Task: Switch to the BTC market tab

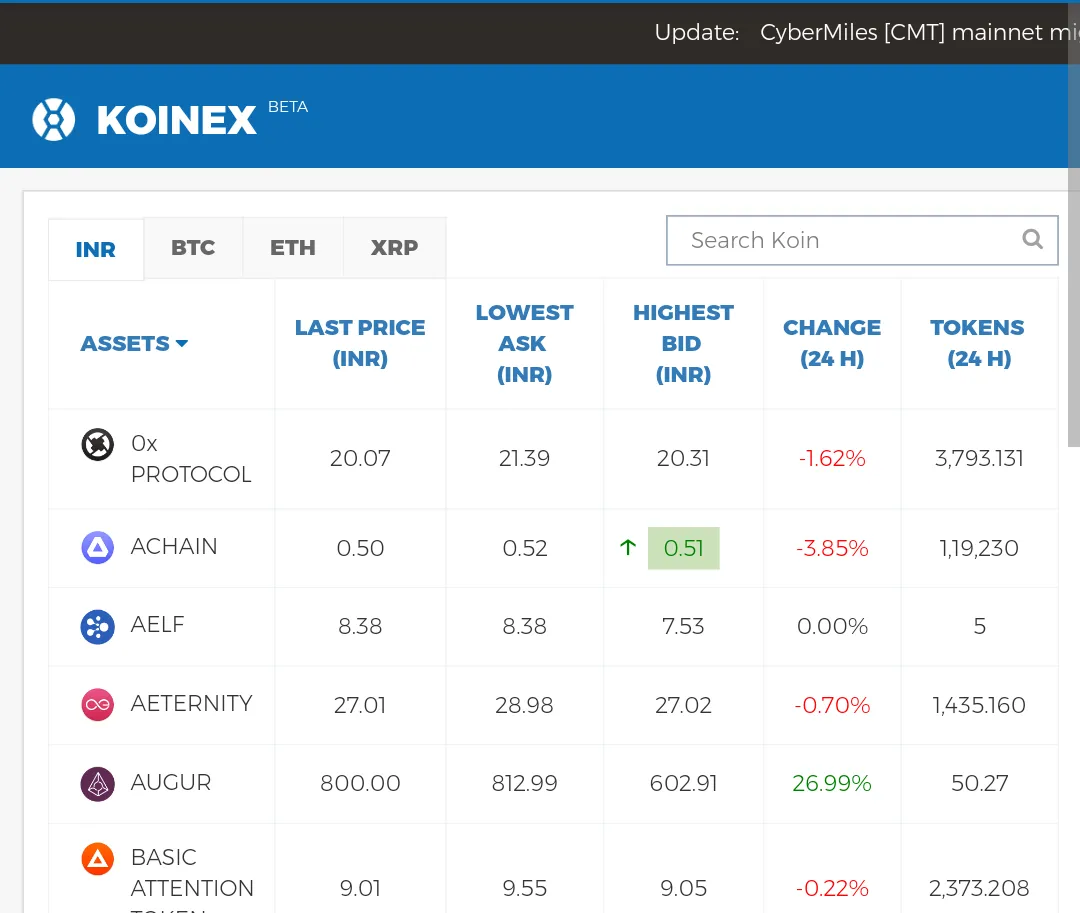Action: pos(193,248)
